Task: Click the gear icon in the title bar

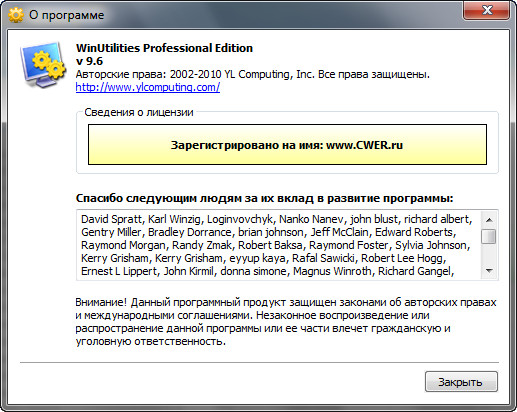Action: point(16,15)
